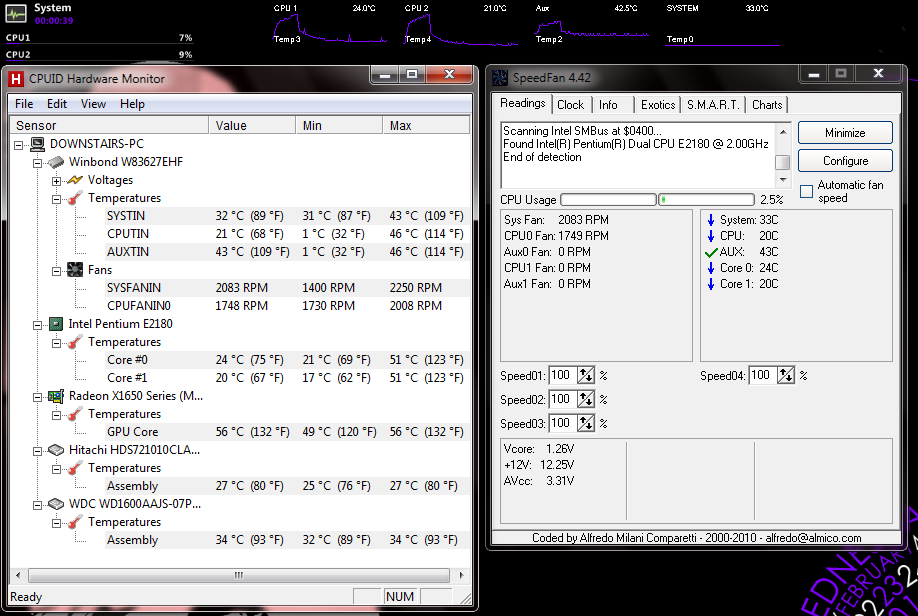
Task: Select the Readings tab
Action: point(522,104)
